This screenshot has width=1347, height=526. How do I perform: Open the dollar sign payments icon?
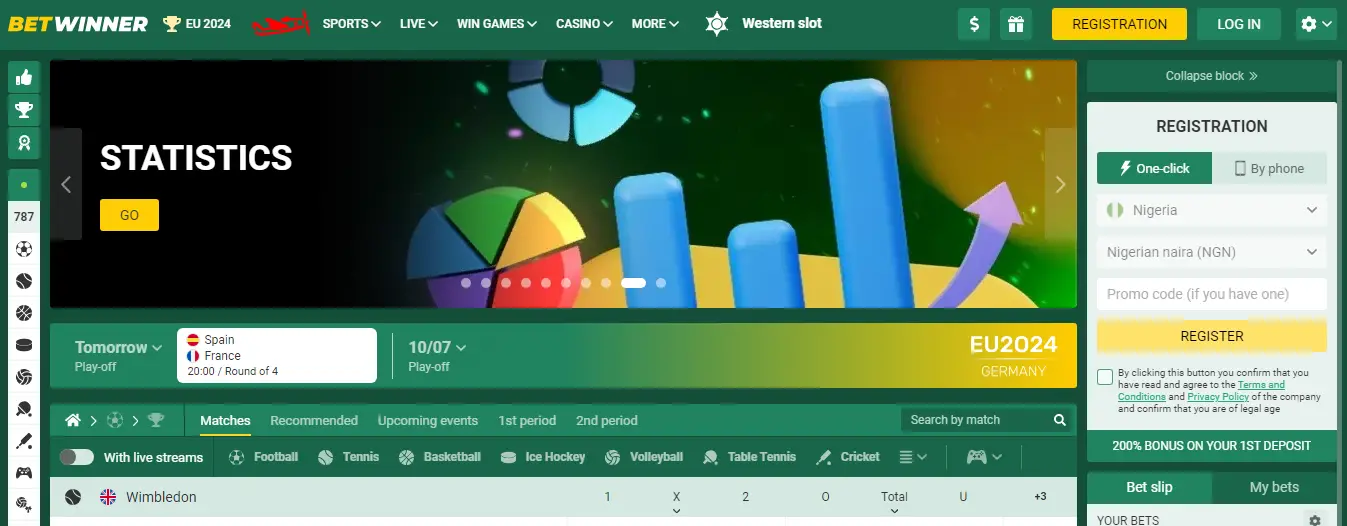tap(974, 24)
